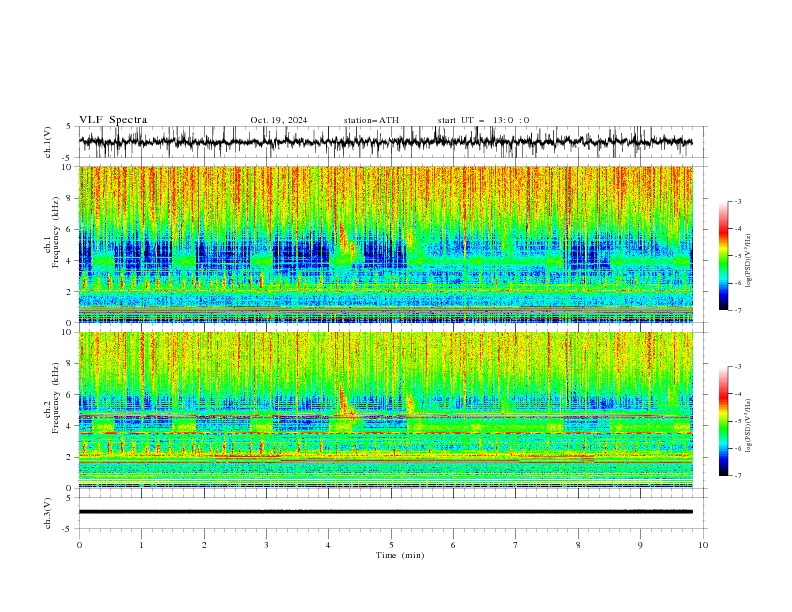This screenshot has height=612, width=792.
Task: Click the "8" kHz tick of ch.1 spectrogram
Action: point(70,198)
